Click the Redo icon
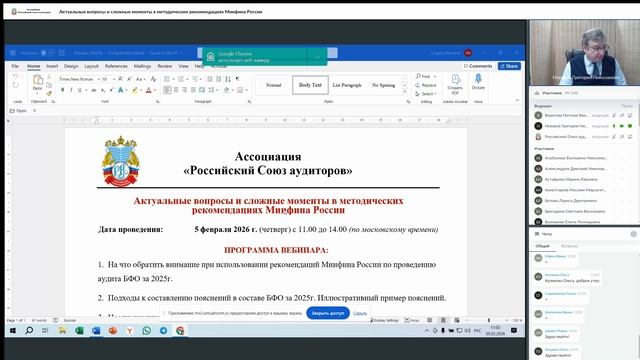The height and width of the screenshot is (360, 640). pyautogui.click(x=16, y=85)
